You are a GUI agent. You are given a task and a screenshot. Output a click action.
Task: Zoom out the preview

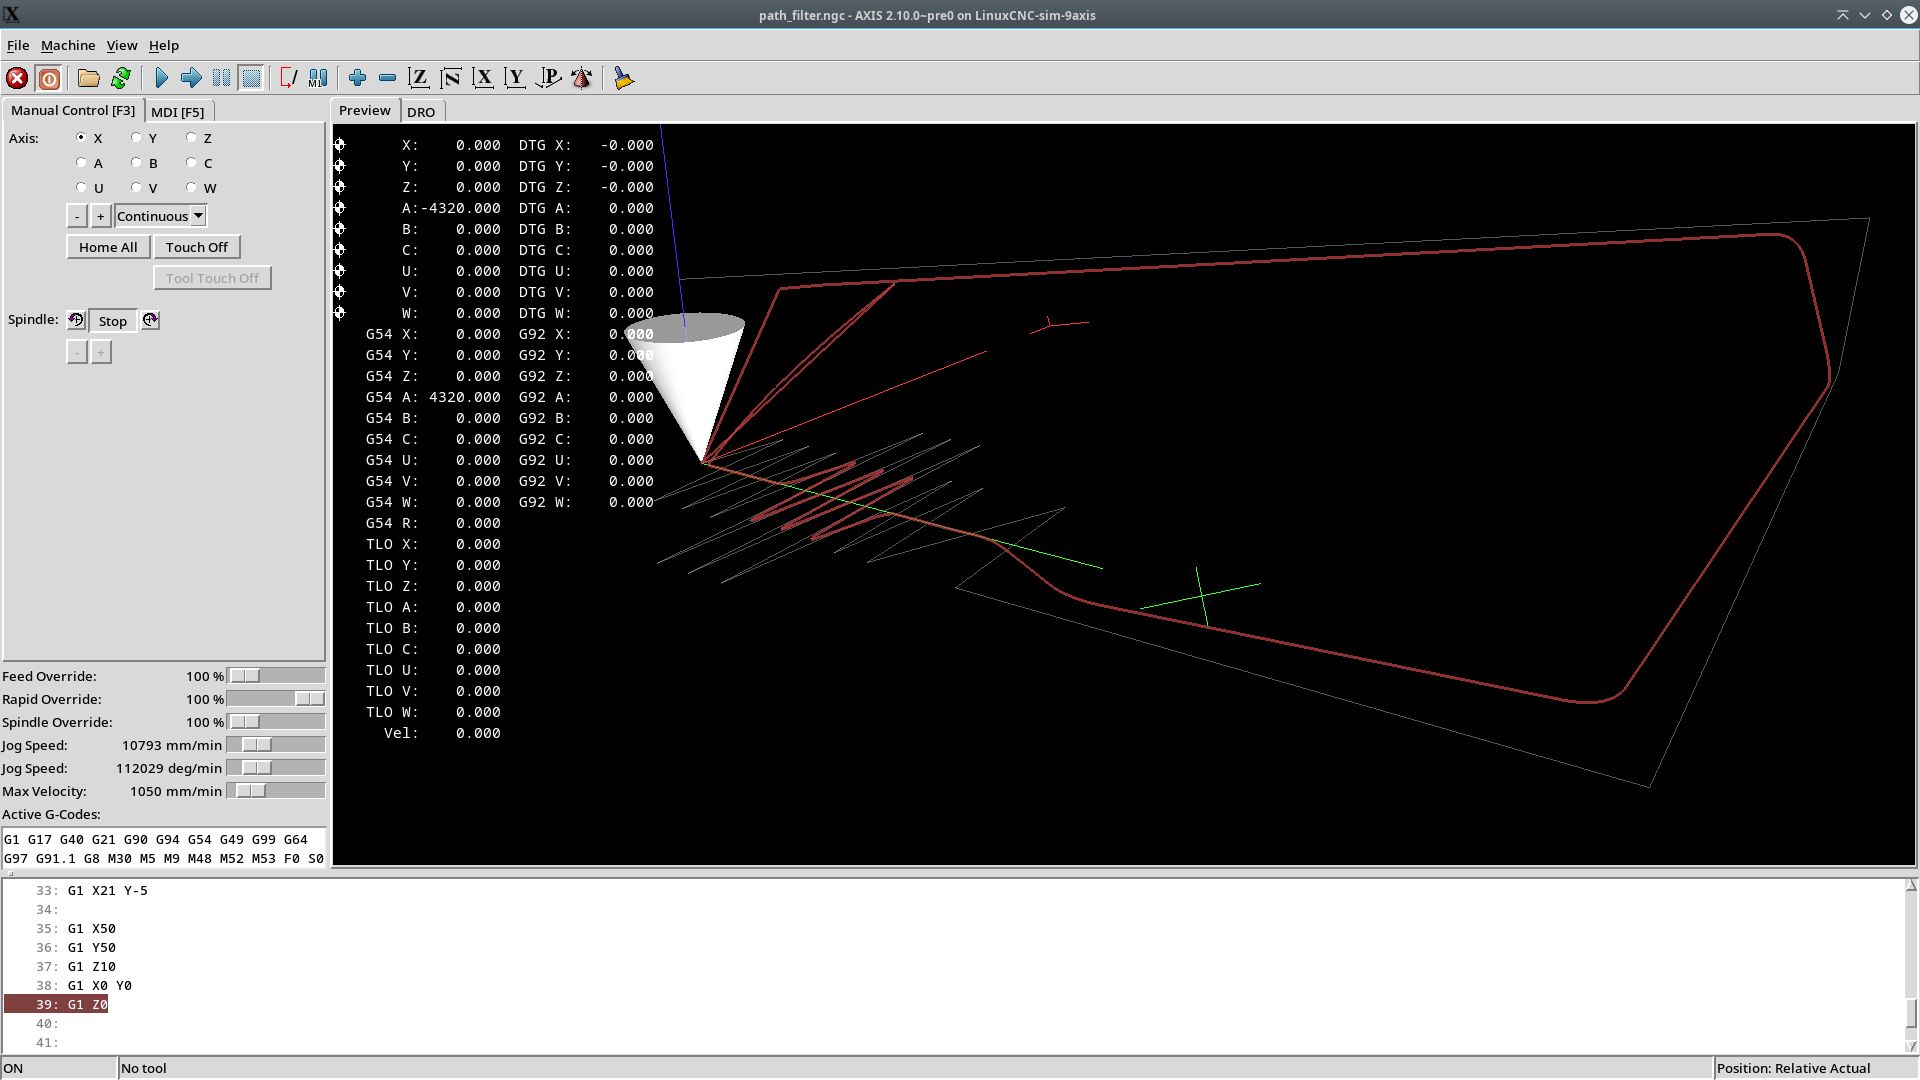pyautogui.click(x=387, y=78)
